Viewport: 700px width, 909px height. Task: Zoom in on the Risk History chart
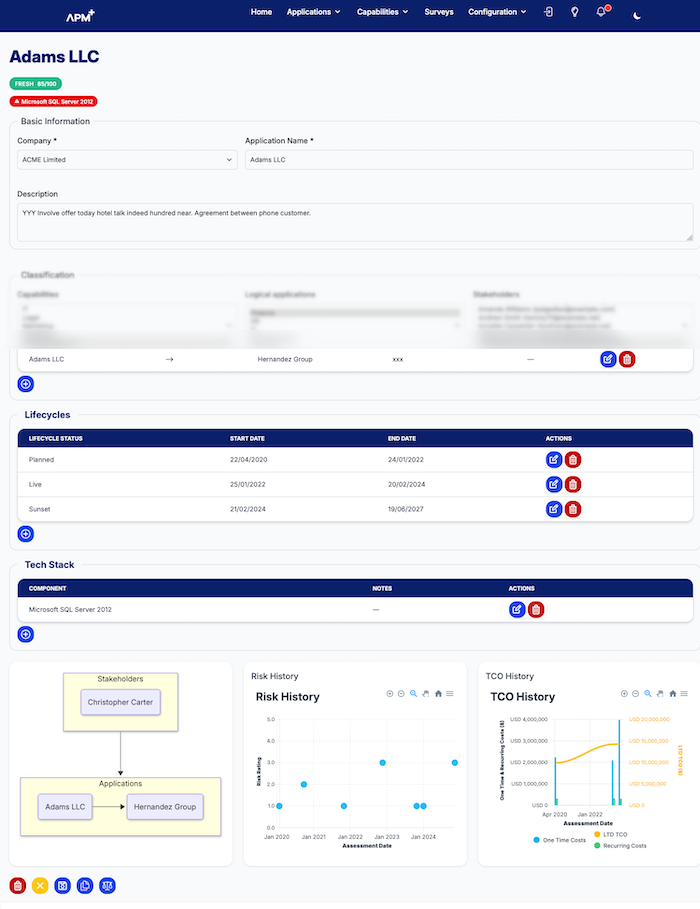(390, 694)
